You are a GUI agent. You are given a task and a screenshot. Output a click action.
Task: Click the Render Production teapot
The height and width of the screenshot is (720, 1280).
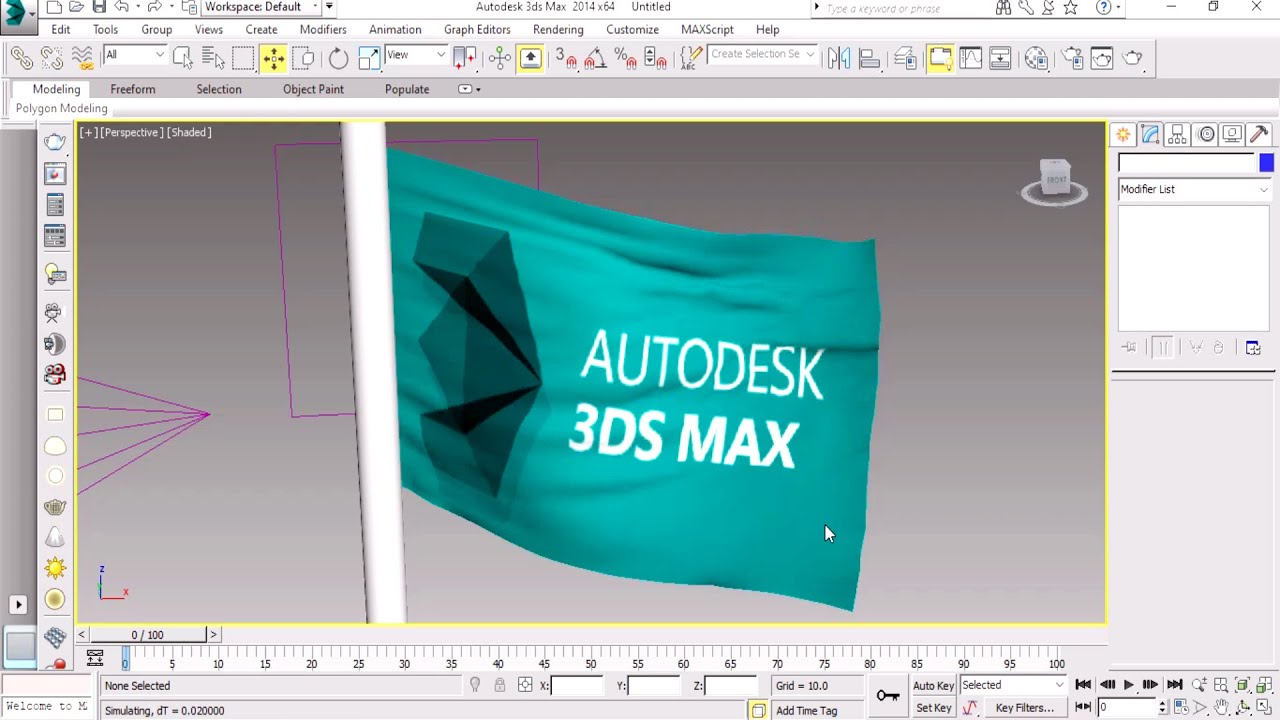tap(1132, 58)
